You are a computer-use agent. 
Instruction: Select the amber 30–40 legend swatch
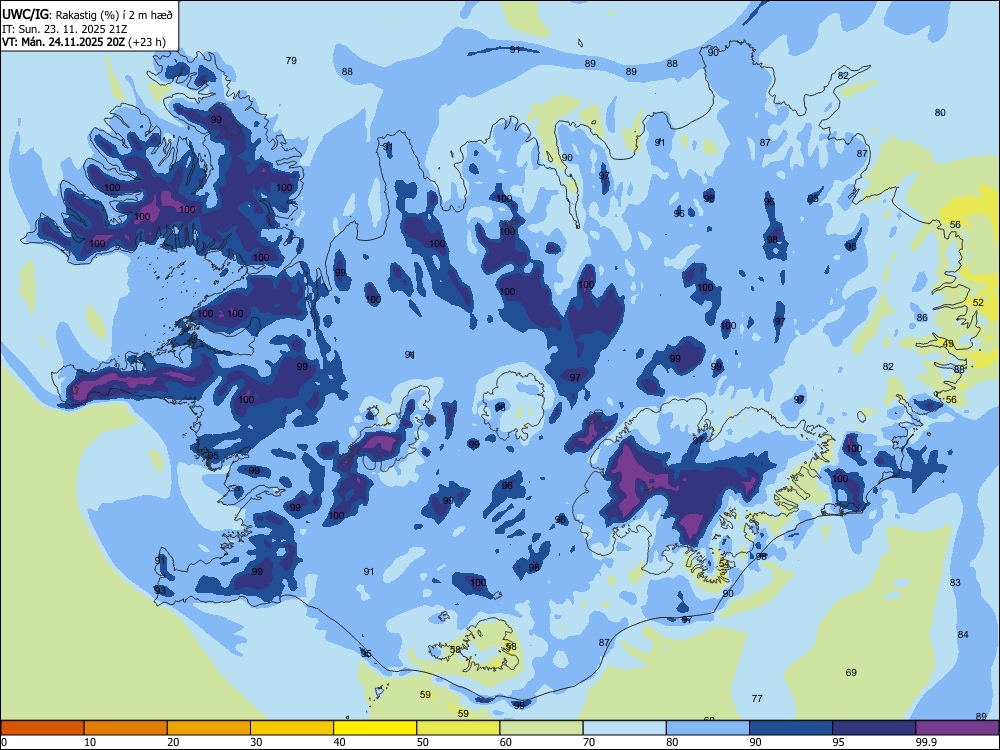[x=292, y=728]
